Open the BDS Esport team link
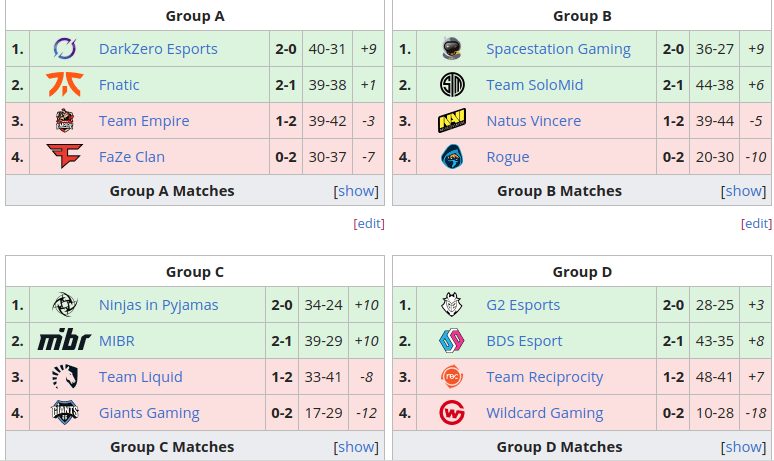 point(524,341)
